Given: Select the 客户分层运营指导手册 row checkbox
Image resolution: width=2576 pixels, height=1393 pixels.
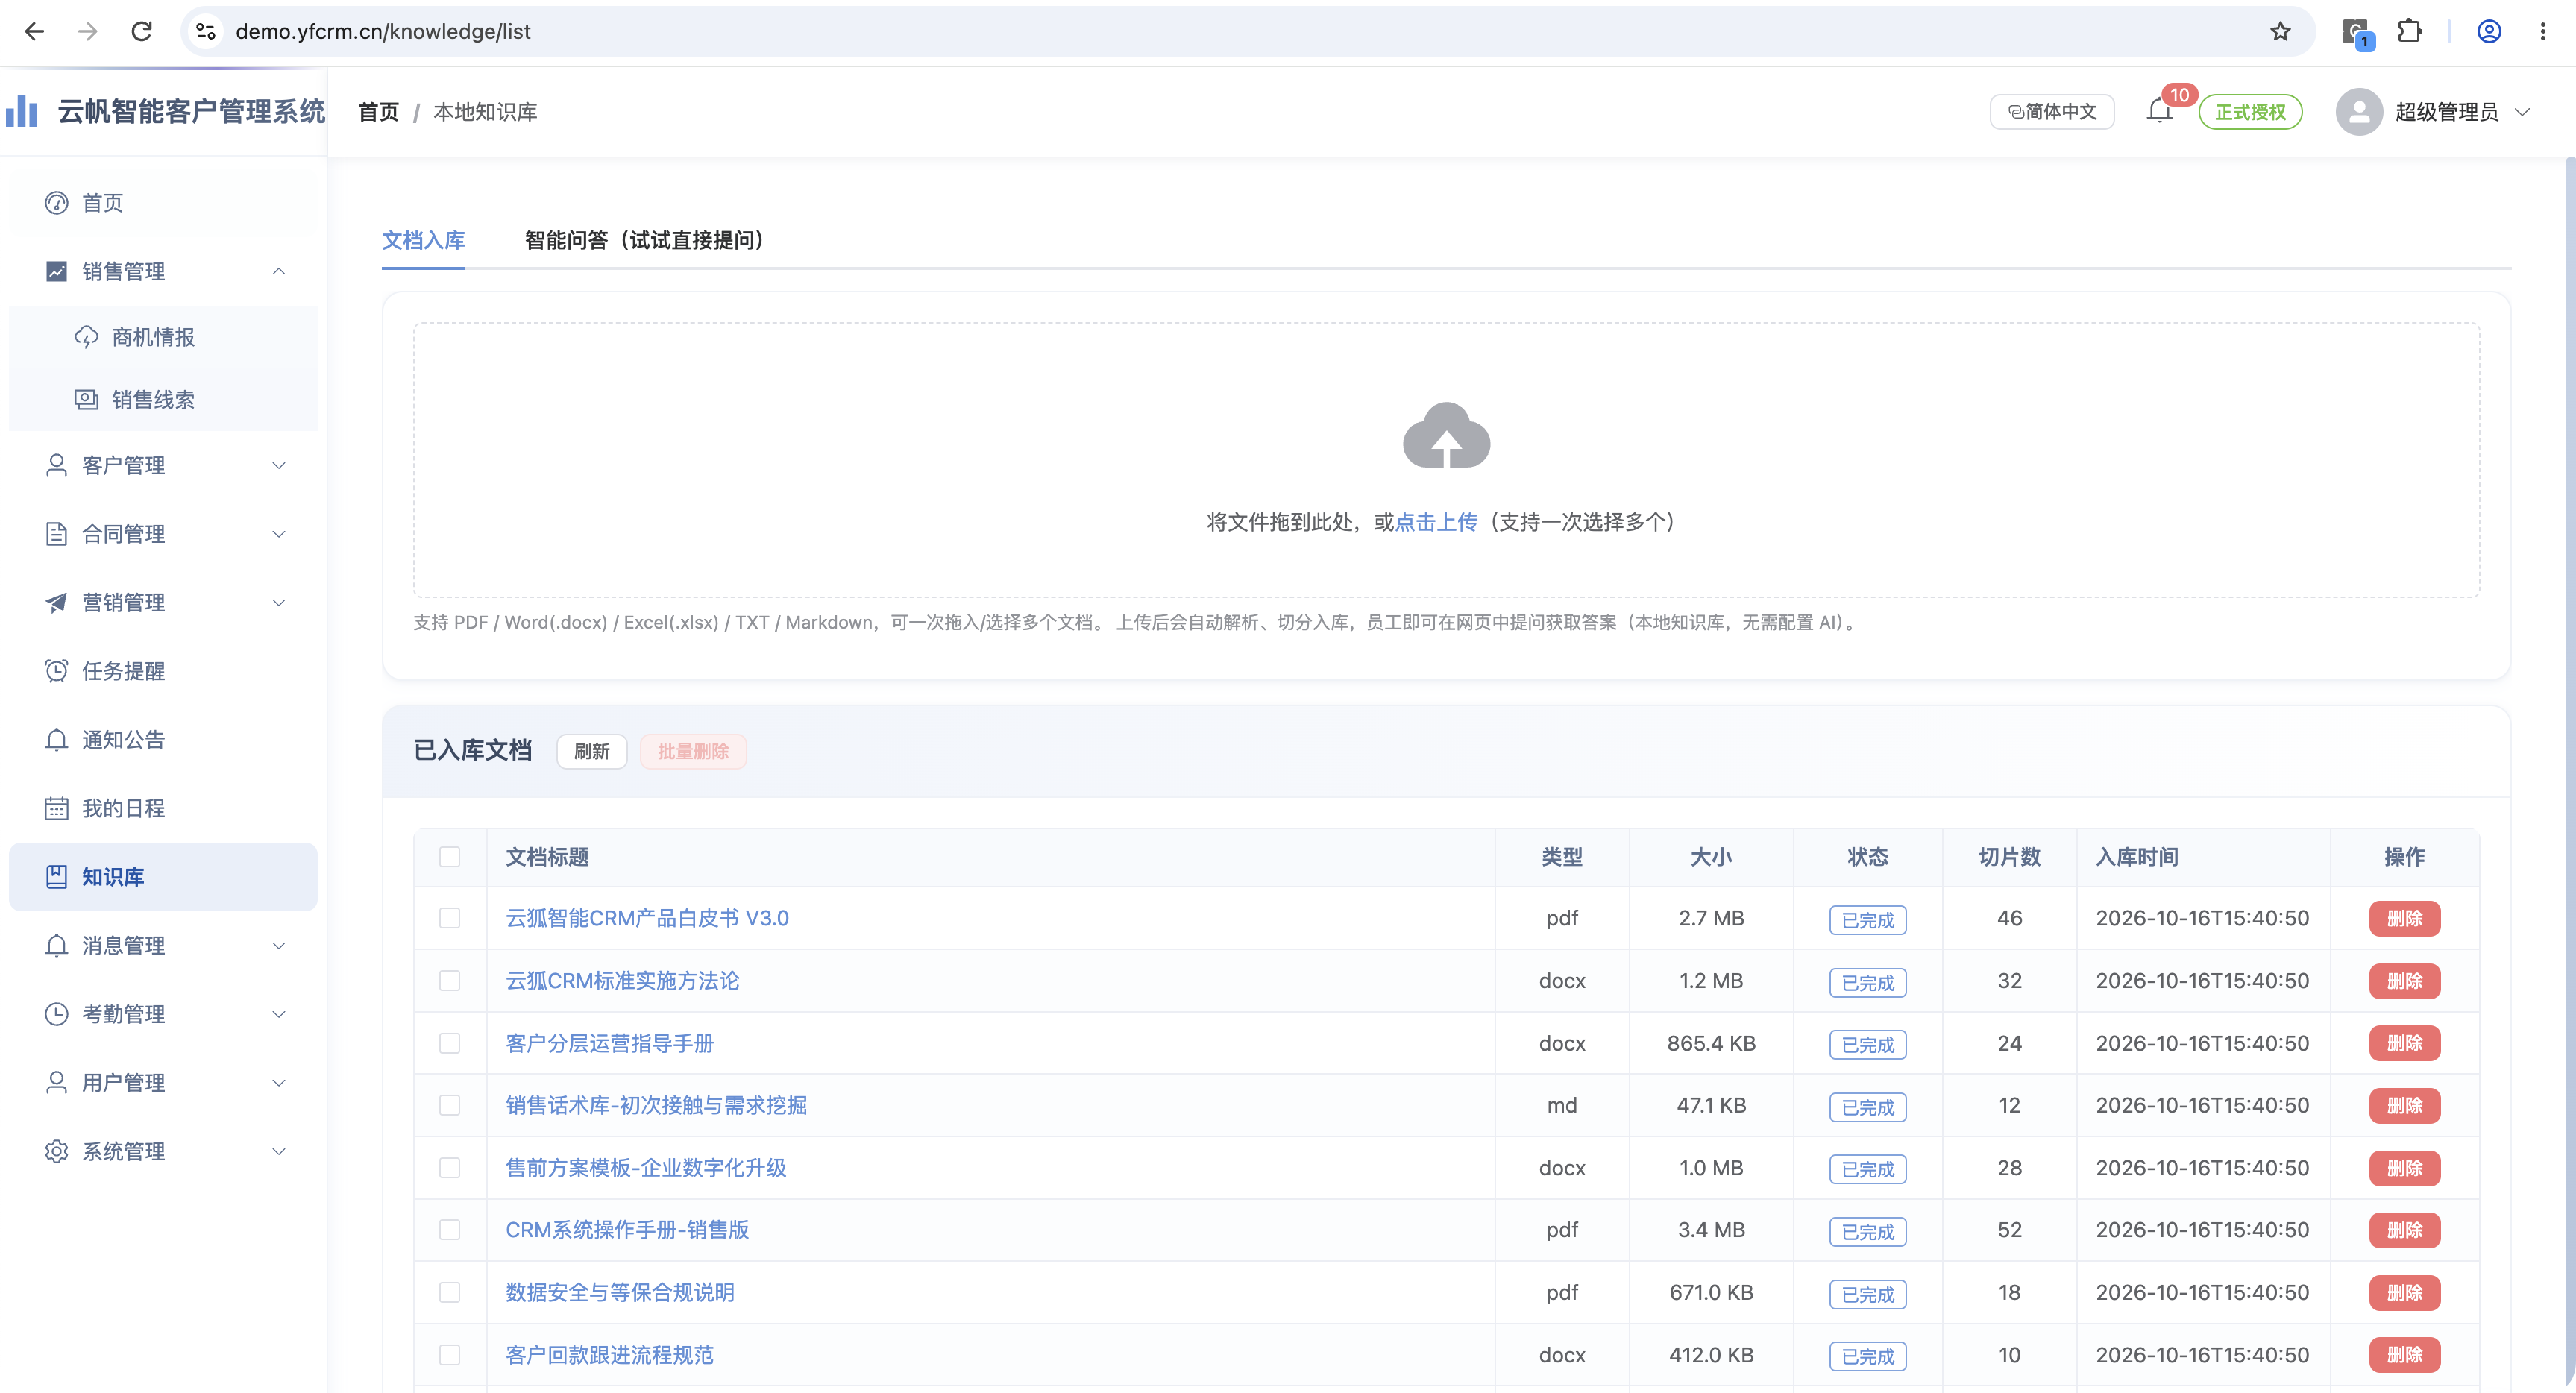Looking at the screenshot, I should coord(450,1043).
